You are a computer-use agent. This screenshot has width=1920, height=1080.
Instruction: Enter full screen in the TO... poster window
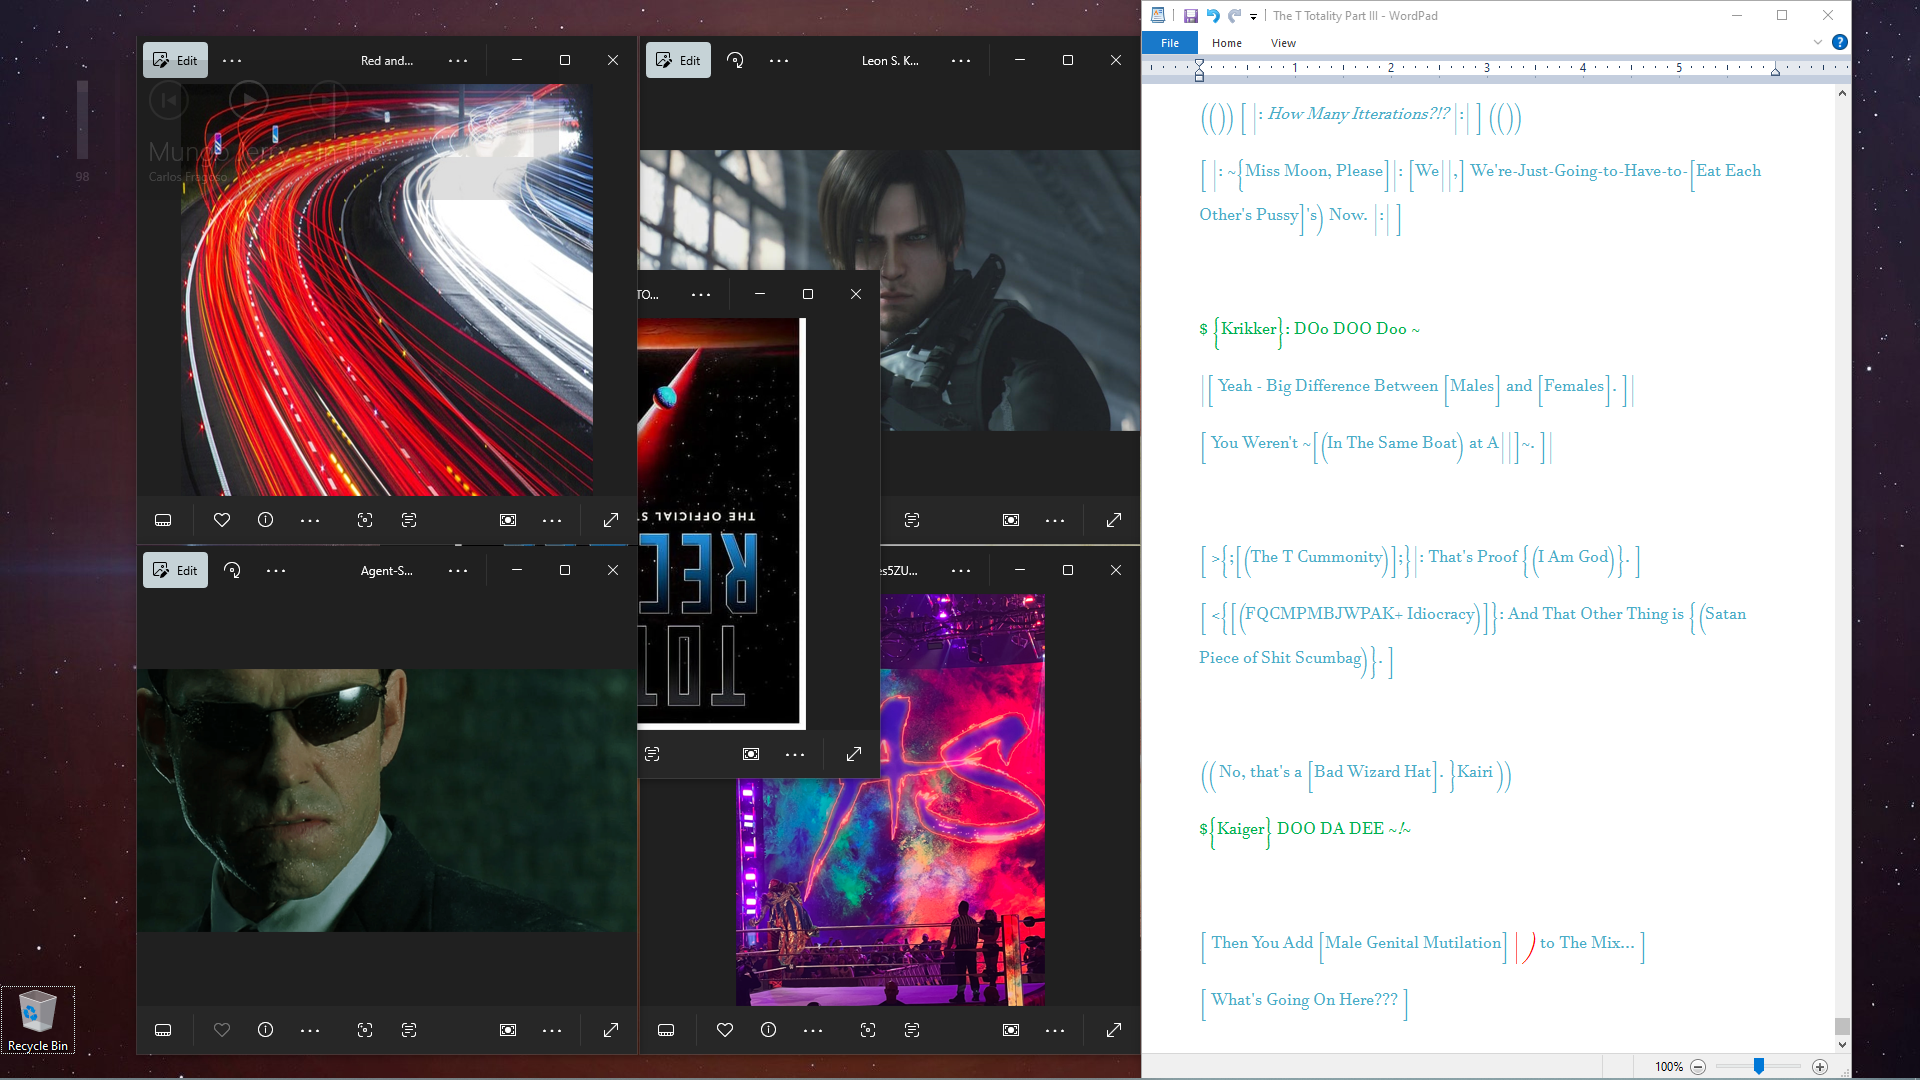(x=854, y=754)
